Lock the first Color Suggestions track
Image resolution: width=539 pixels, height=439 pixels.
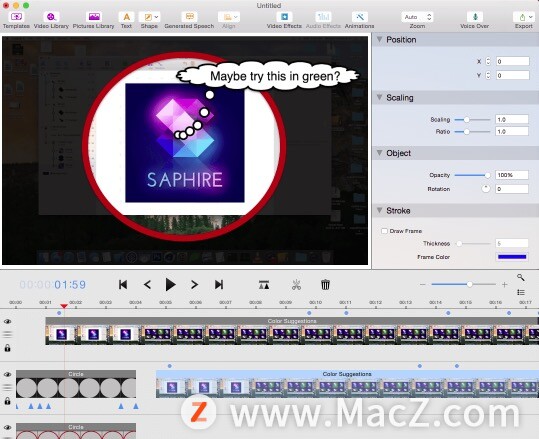(x=7, y=348)
